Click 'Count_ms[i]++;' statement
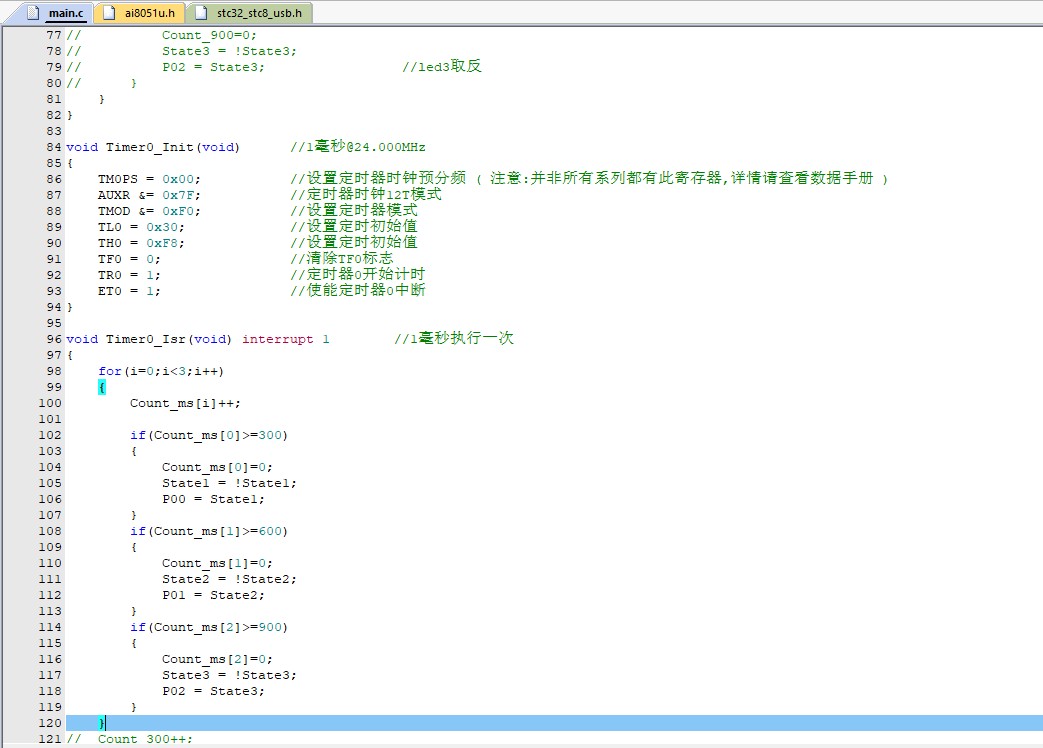 (x=185, y=403)
